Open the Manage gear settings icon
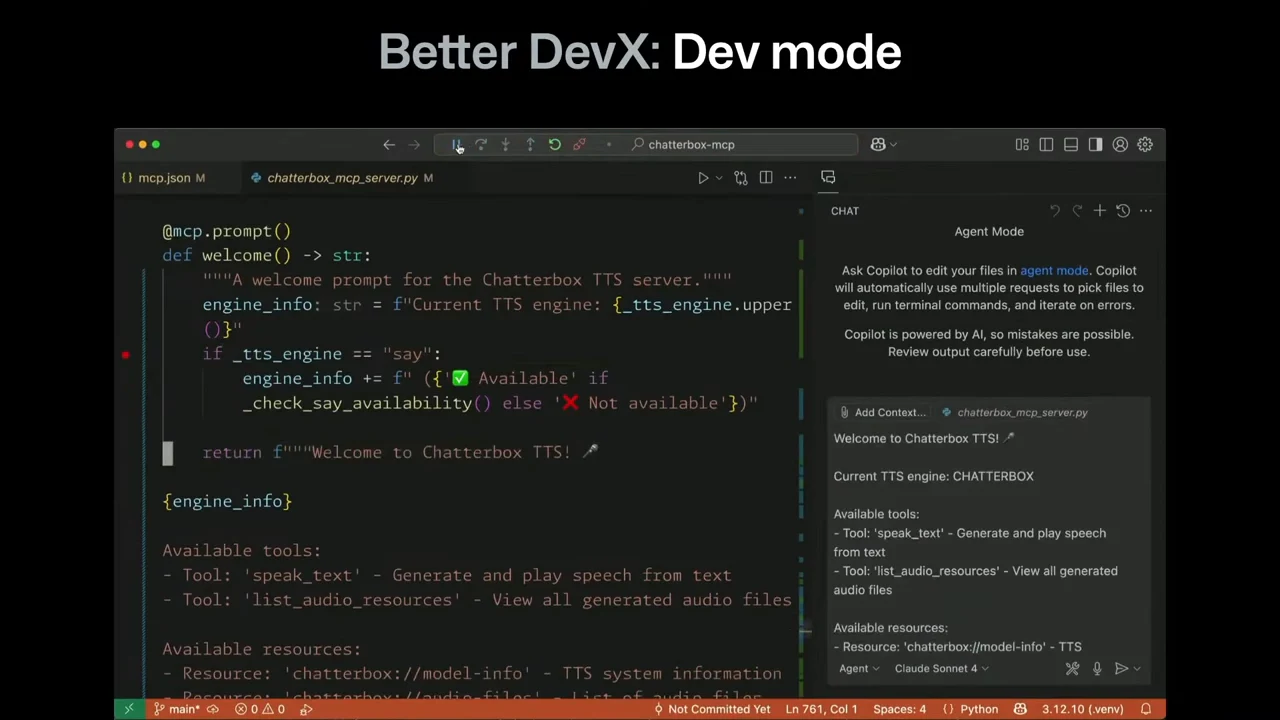1280x720 pixels. 1145,145
